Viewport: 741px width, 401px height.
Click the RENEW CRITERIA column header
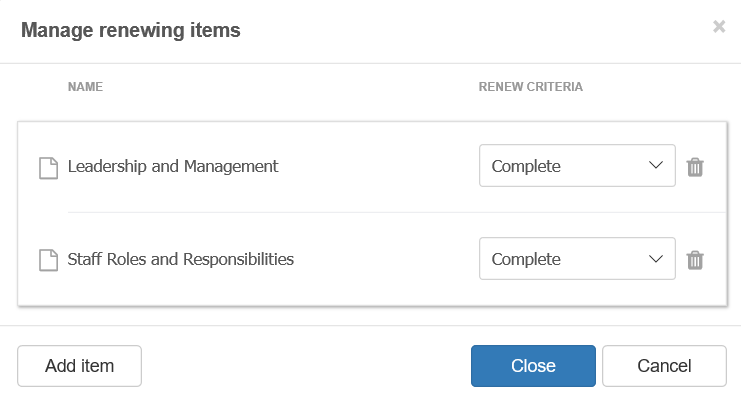point(530,87)
